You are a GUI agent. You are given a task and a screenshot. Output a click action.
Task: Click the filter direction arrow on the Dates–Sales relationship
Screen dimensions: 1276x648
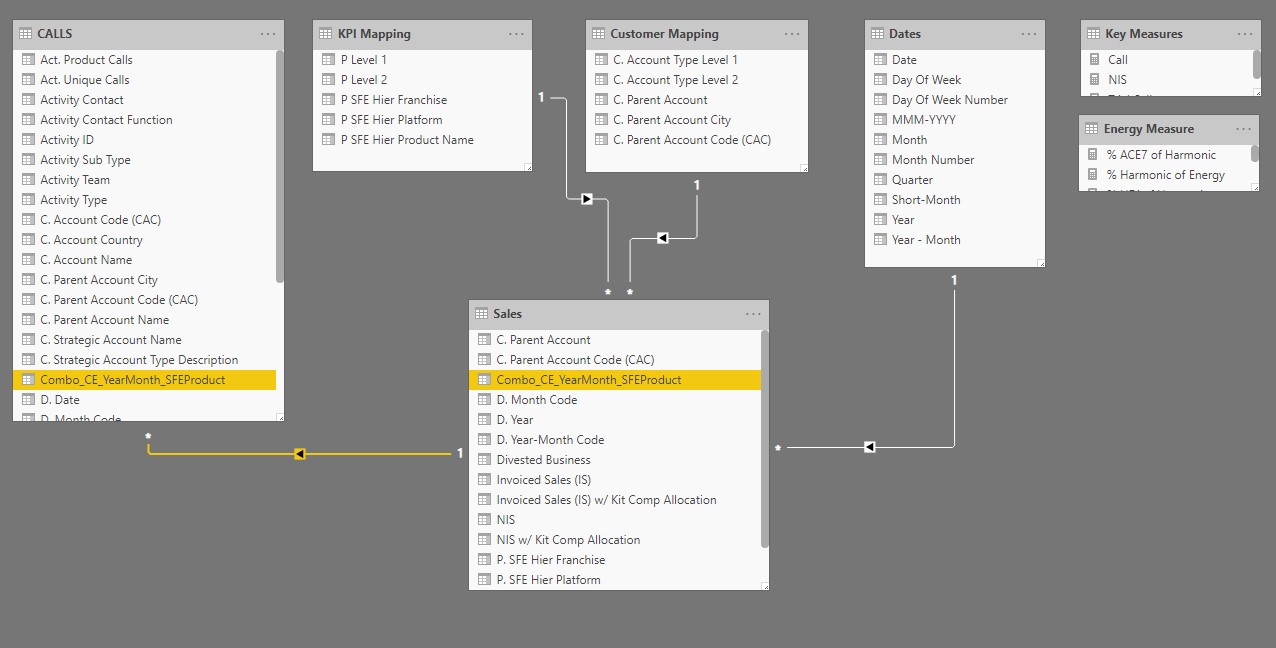(869, 447)
